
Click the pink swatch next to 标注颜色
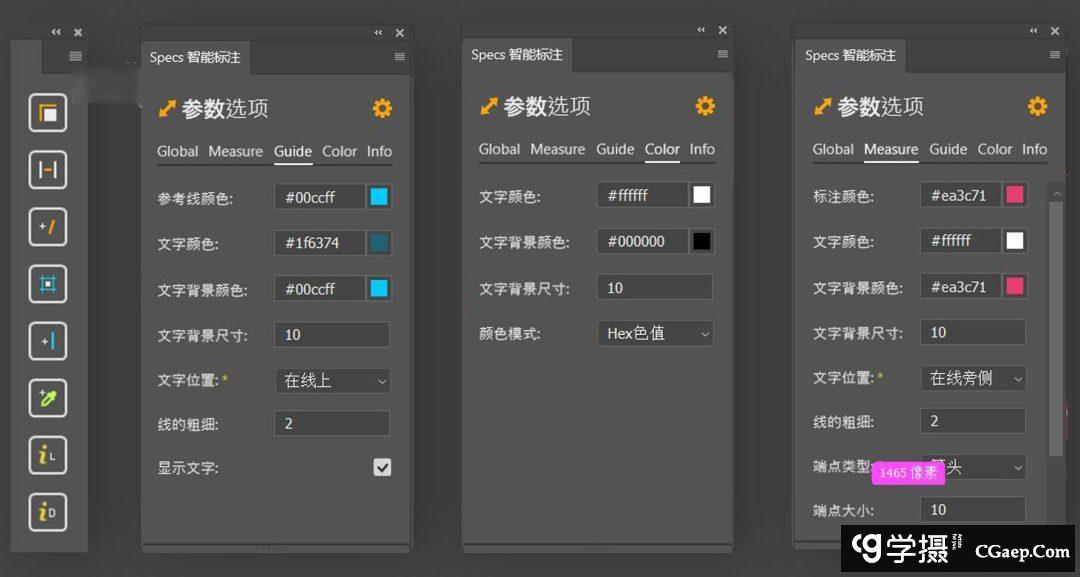[x=1015, y=195]
